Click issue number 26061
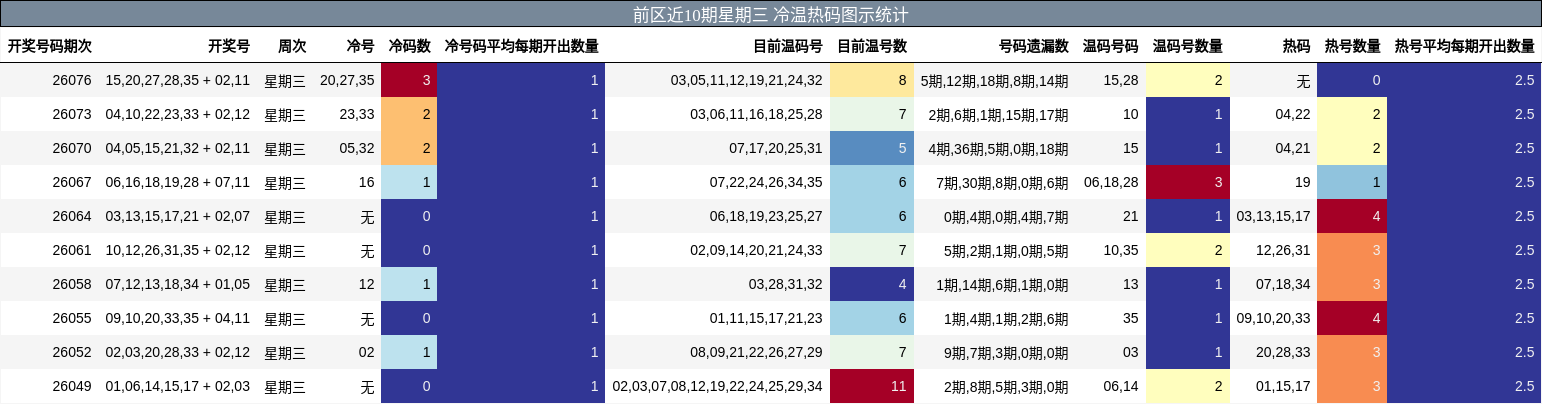 pos(72,250)
